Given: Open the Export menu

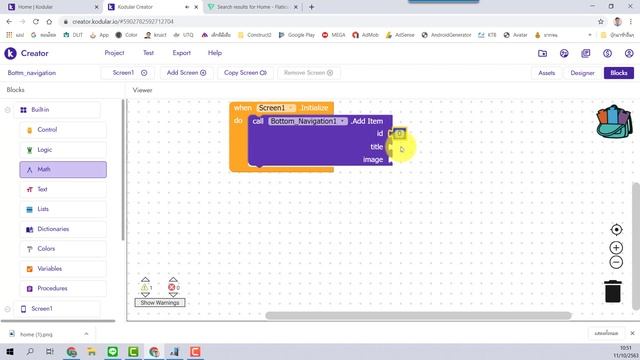Looking at the screenshot, I should click(x=182, y=53).
